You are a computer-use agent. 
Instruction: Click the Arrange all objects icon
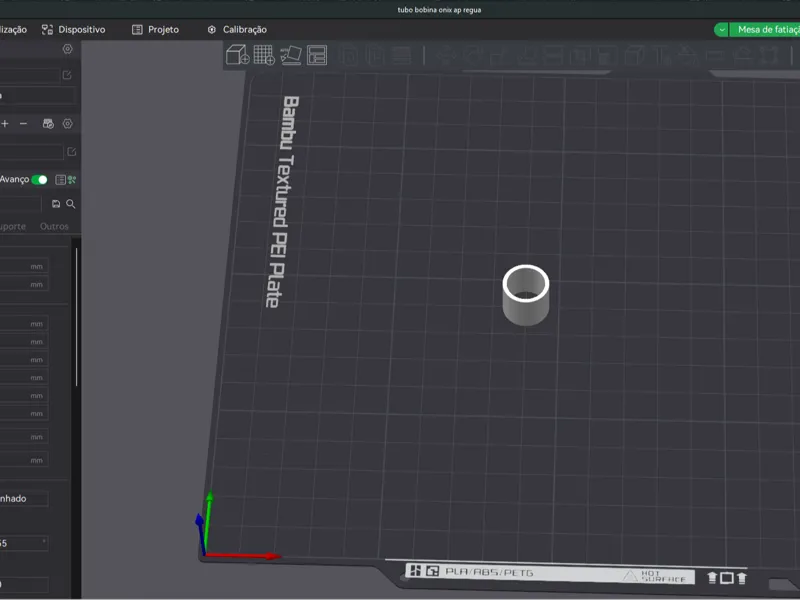coord(317,55)
